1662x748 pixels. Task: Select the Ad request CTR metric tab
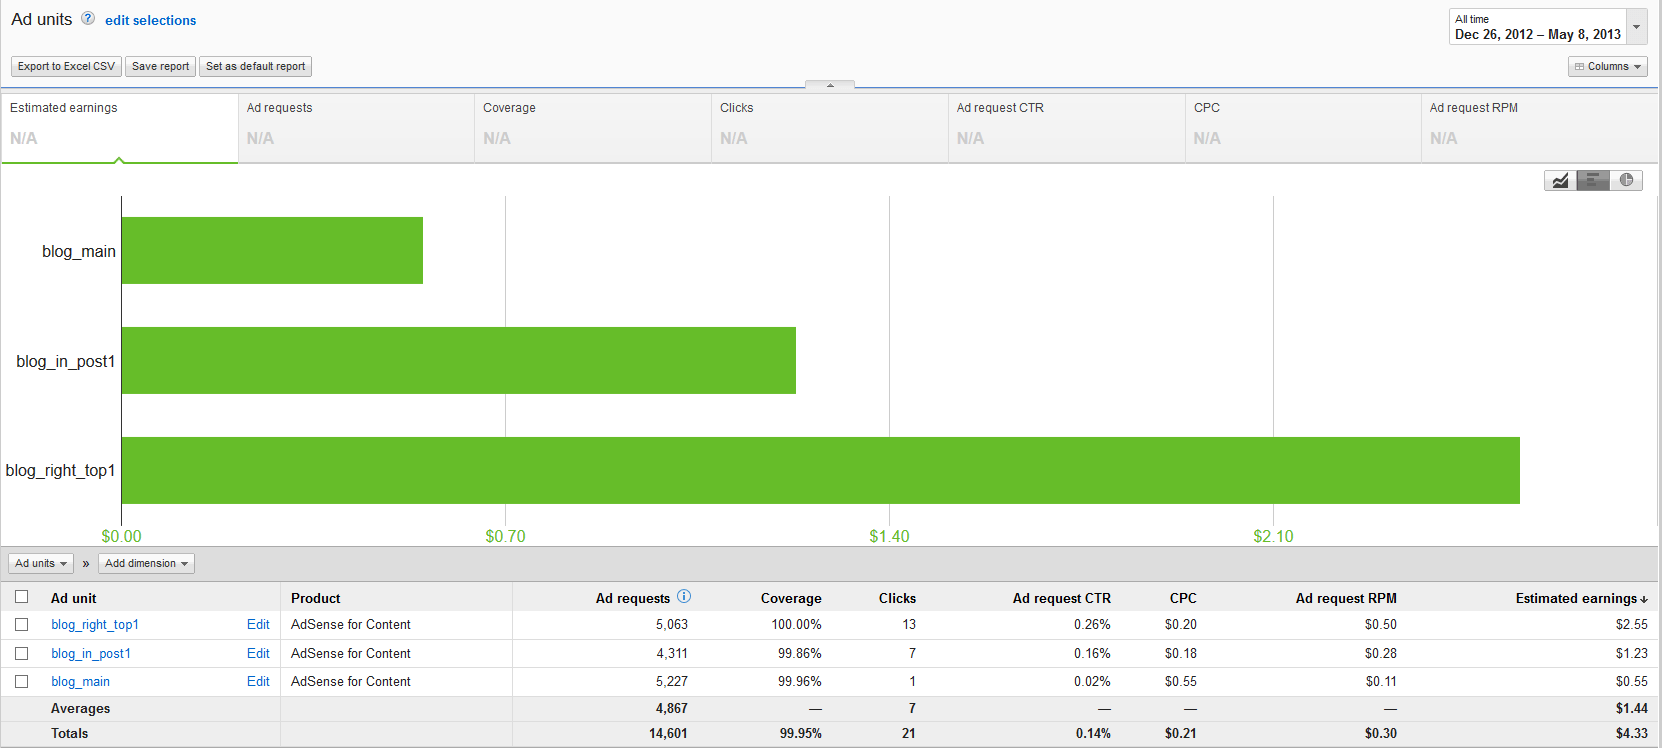click(x=1067, y=128)
